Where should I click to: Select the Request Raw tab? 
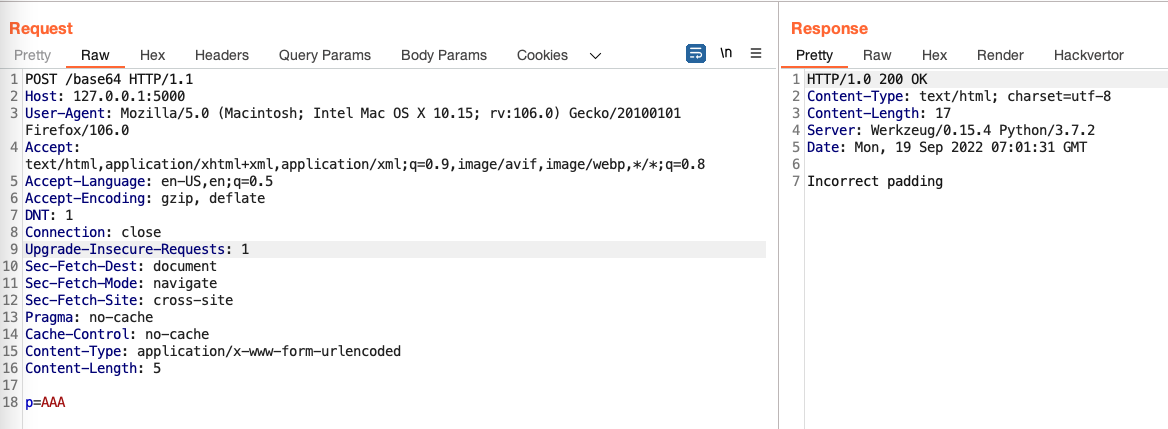[x=95, y=56]
